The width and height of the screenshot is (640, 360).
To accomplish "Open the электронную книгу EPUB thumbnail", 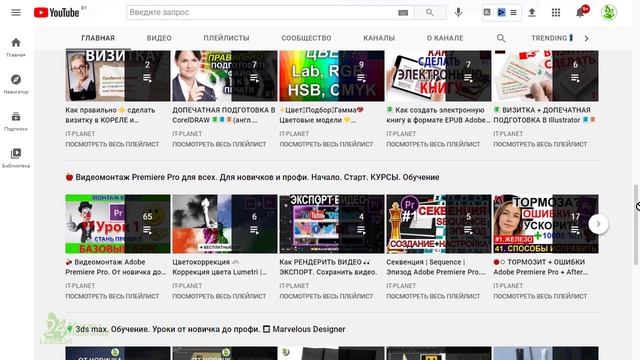I will pyautogui.click(x=439, y=76).
